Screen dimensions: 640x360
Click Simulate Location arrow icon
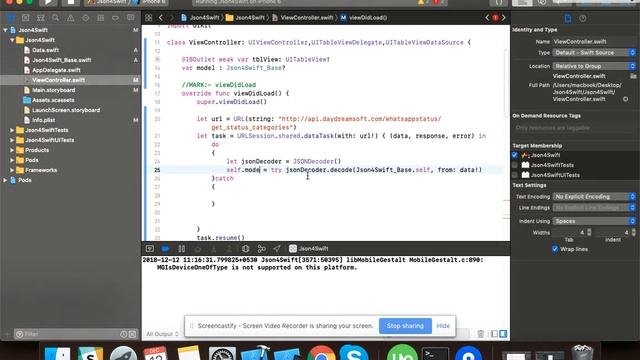tap(277, 249)
